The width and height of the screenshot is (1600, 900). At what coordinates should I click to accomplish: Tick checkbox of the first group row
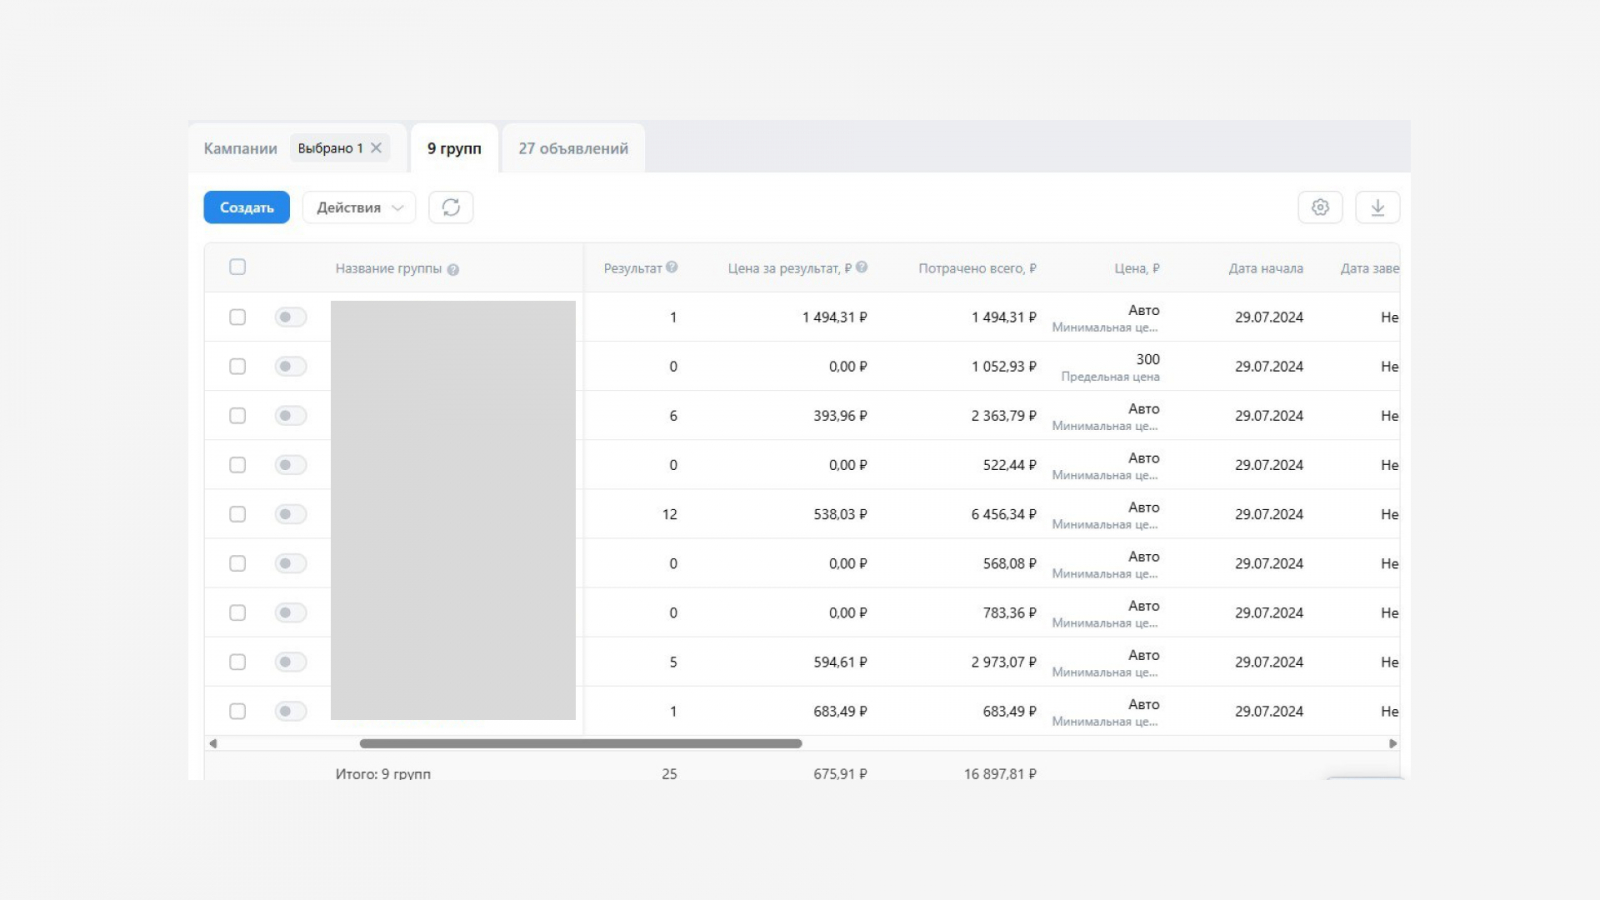[237, 317]
